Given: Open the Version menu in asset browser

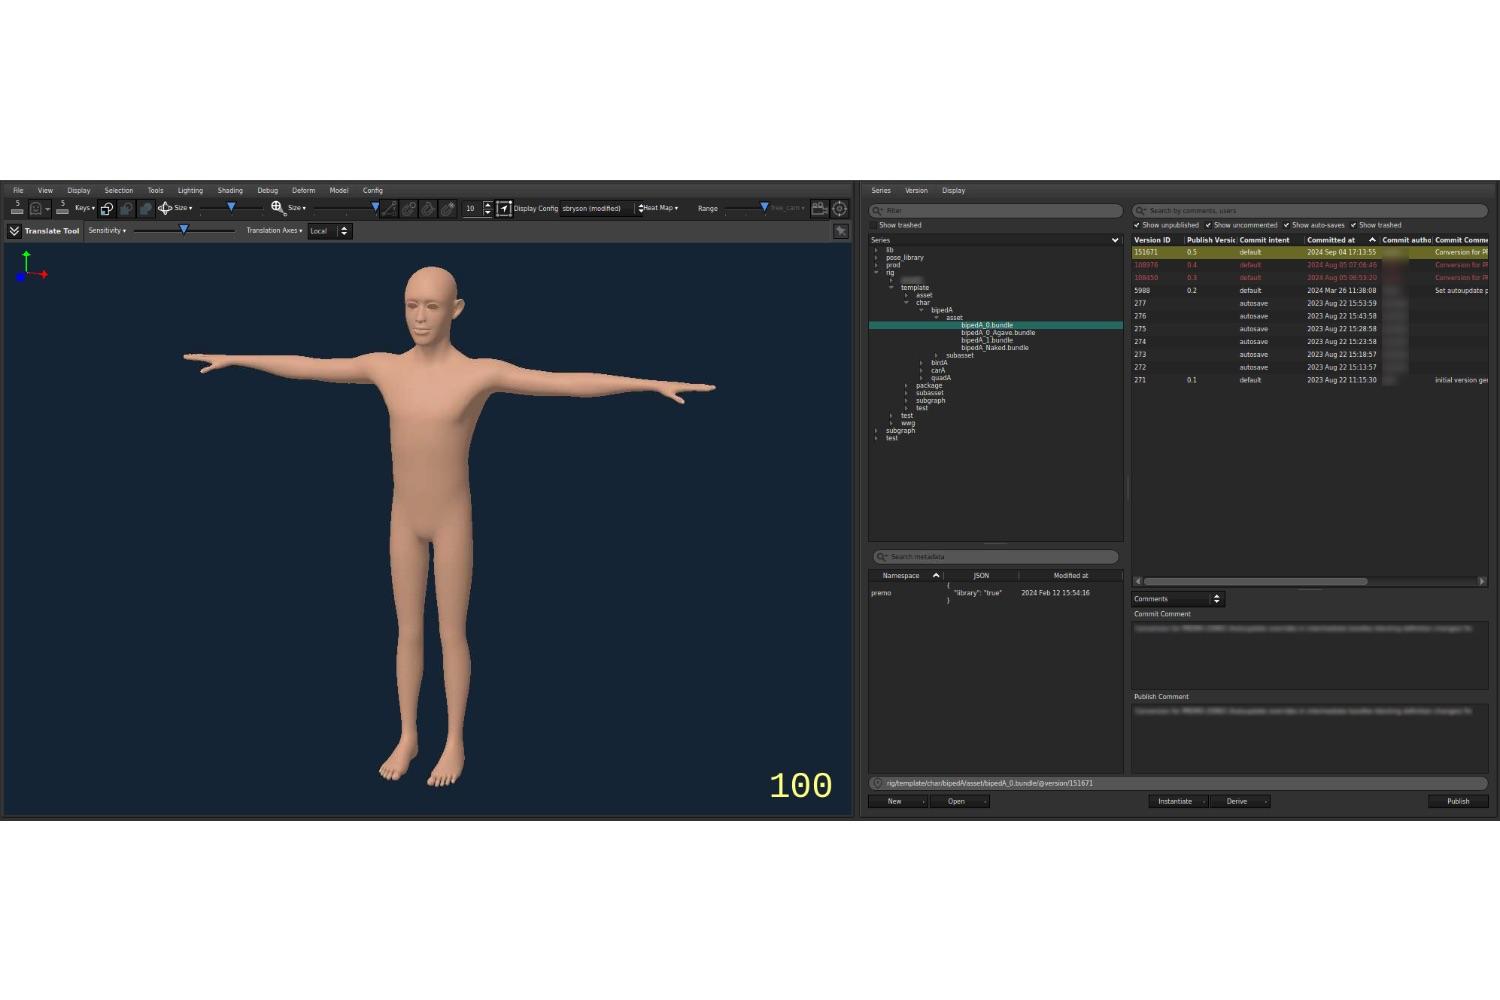Looking at the screenshot, I should [916, 190].
